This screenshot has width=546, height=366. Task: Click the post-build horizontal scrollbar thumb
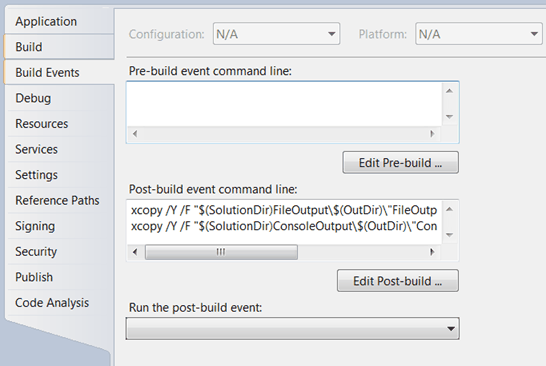(221, 252)
